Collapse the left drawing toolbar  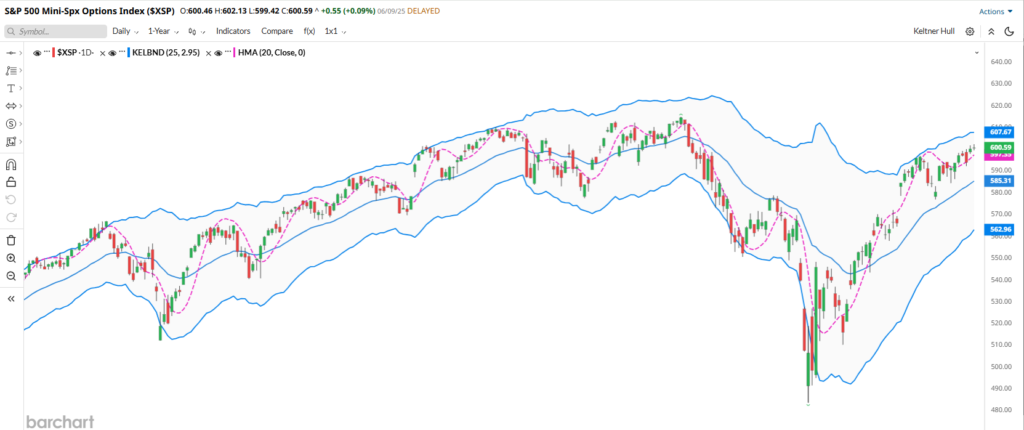coord(11,298)
